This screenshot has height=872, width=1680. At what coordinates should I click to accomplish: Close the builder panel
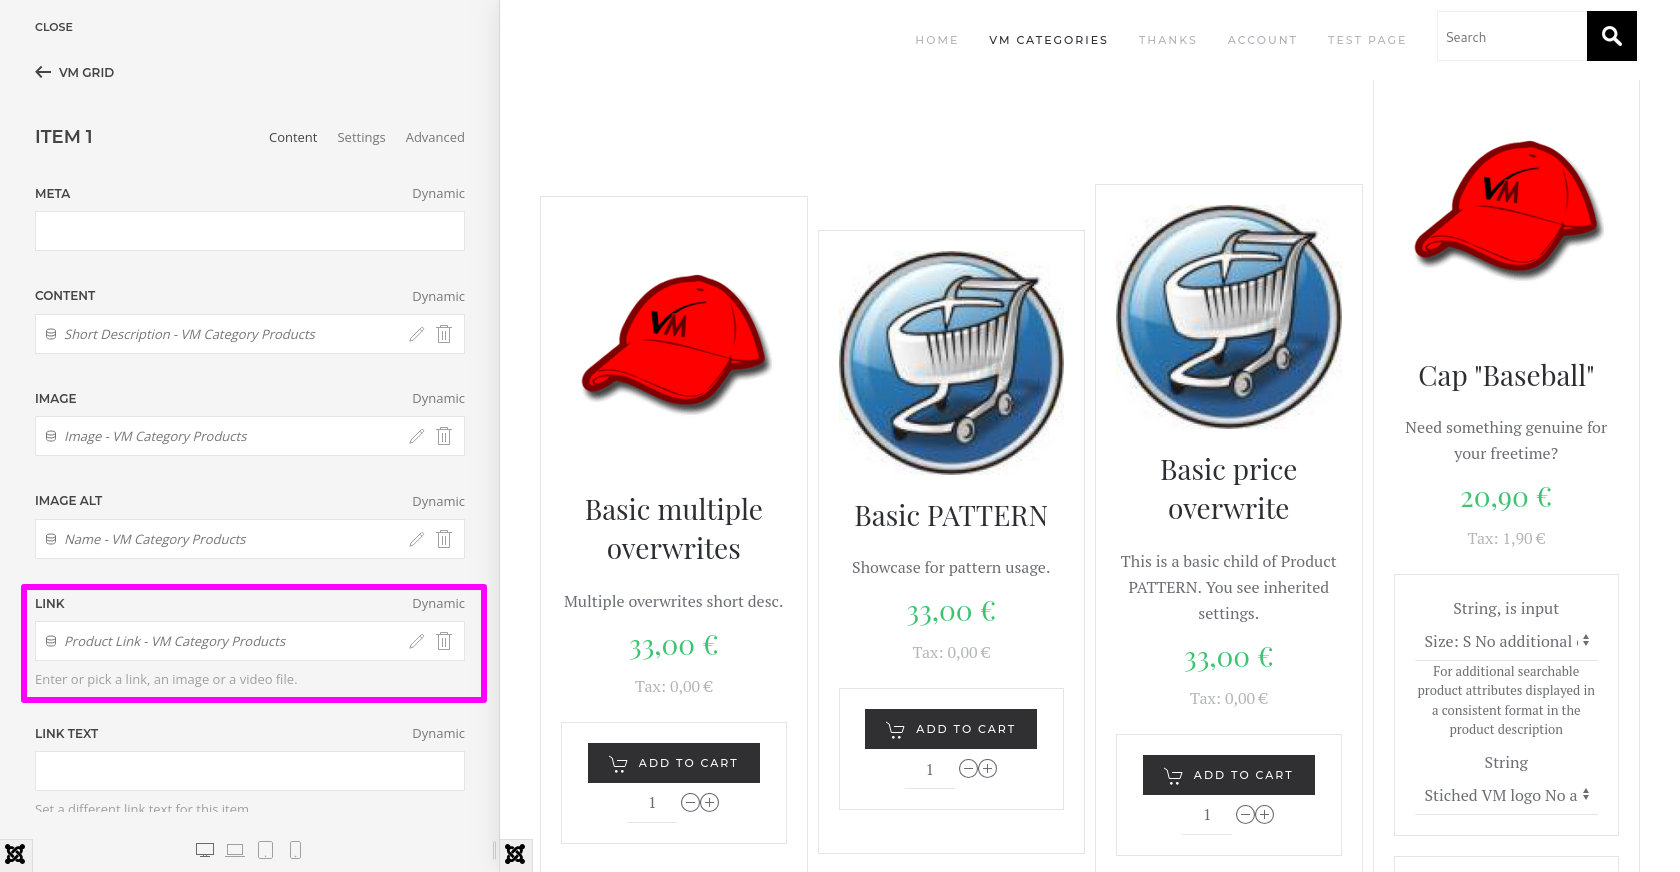(54, 27)
